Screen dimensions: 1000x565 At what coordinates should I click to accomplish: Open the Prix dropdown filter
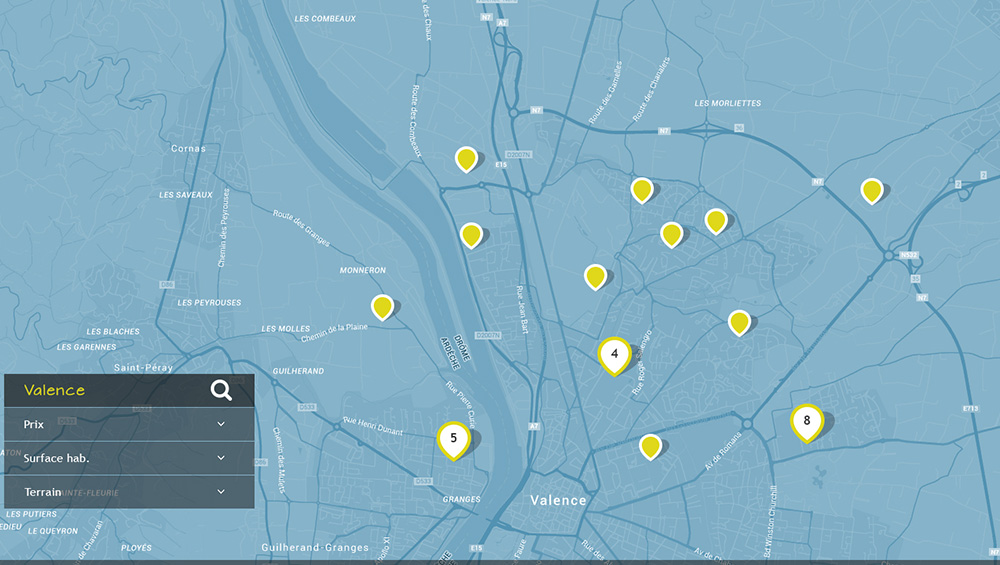click(x=129, y=424)
